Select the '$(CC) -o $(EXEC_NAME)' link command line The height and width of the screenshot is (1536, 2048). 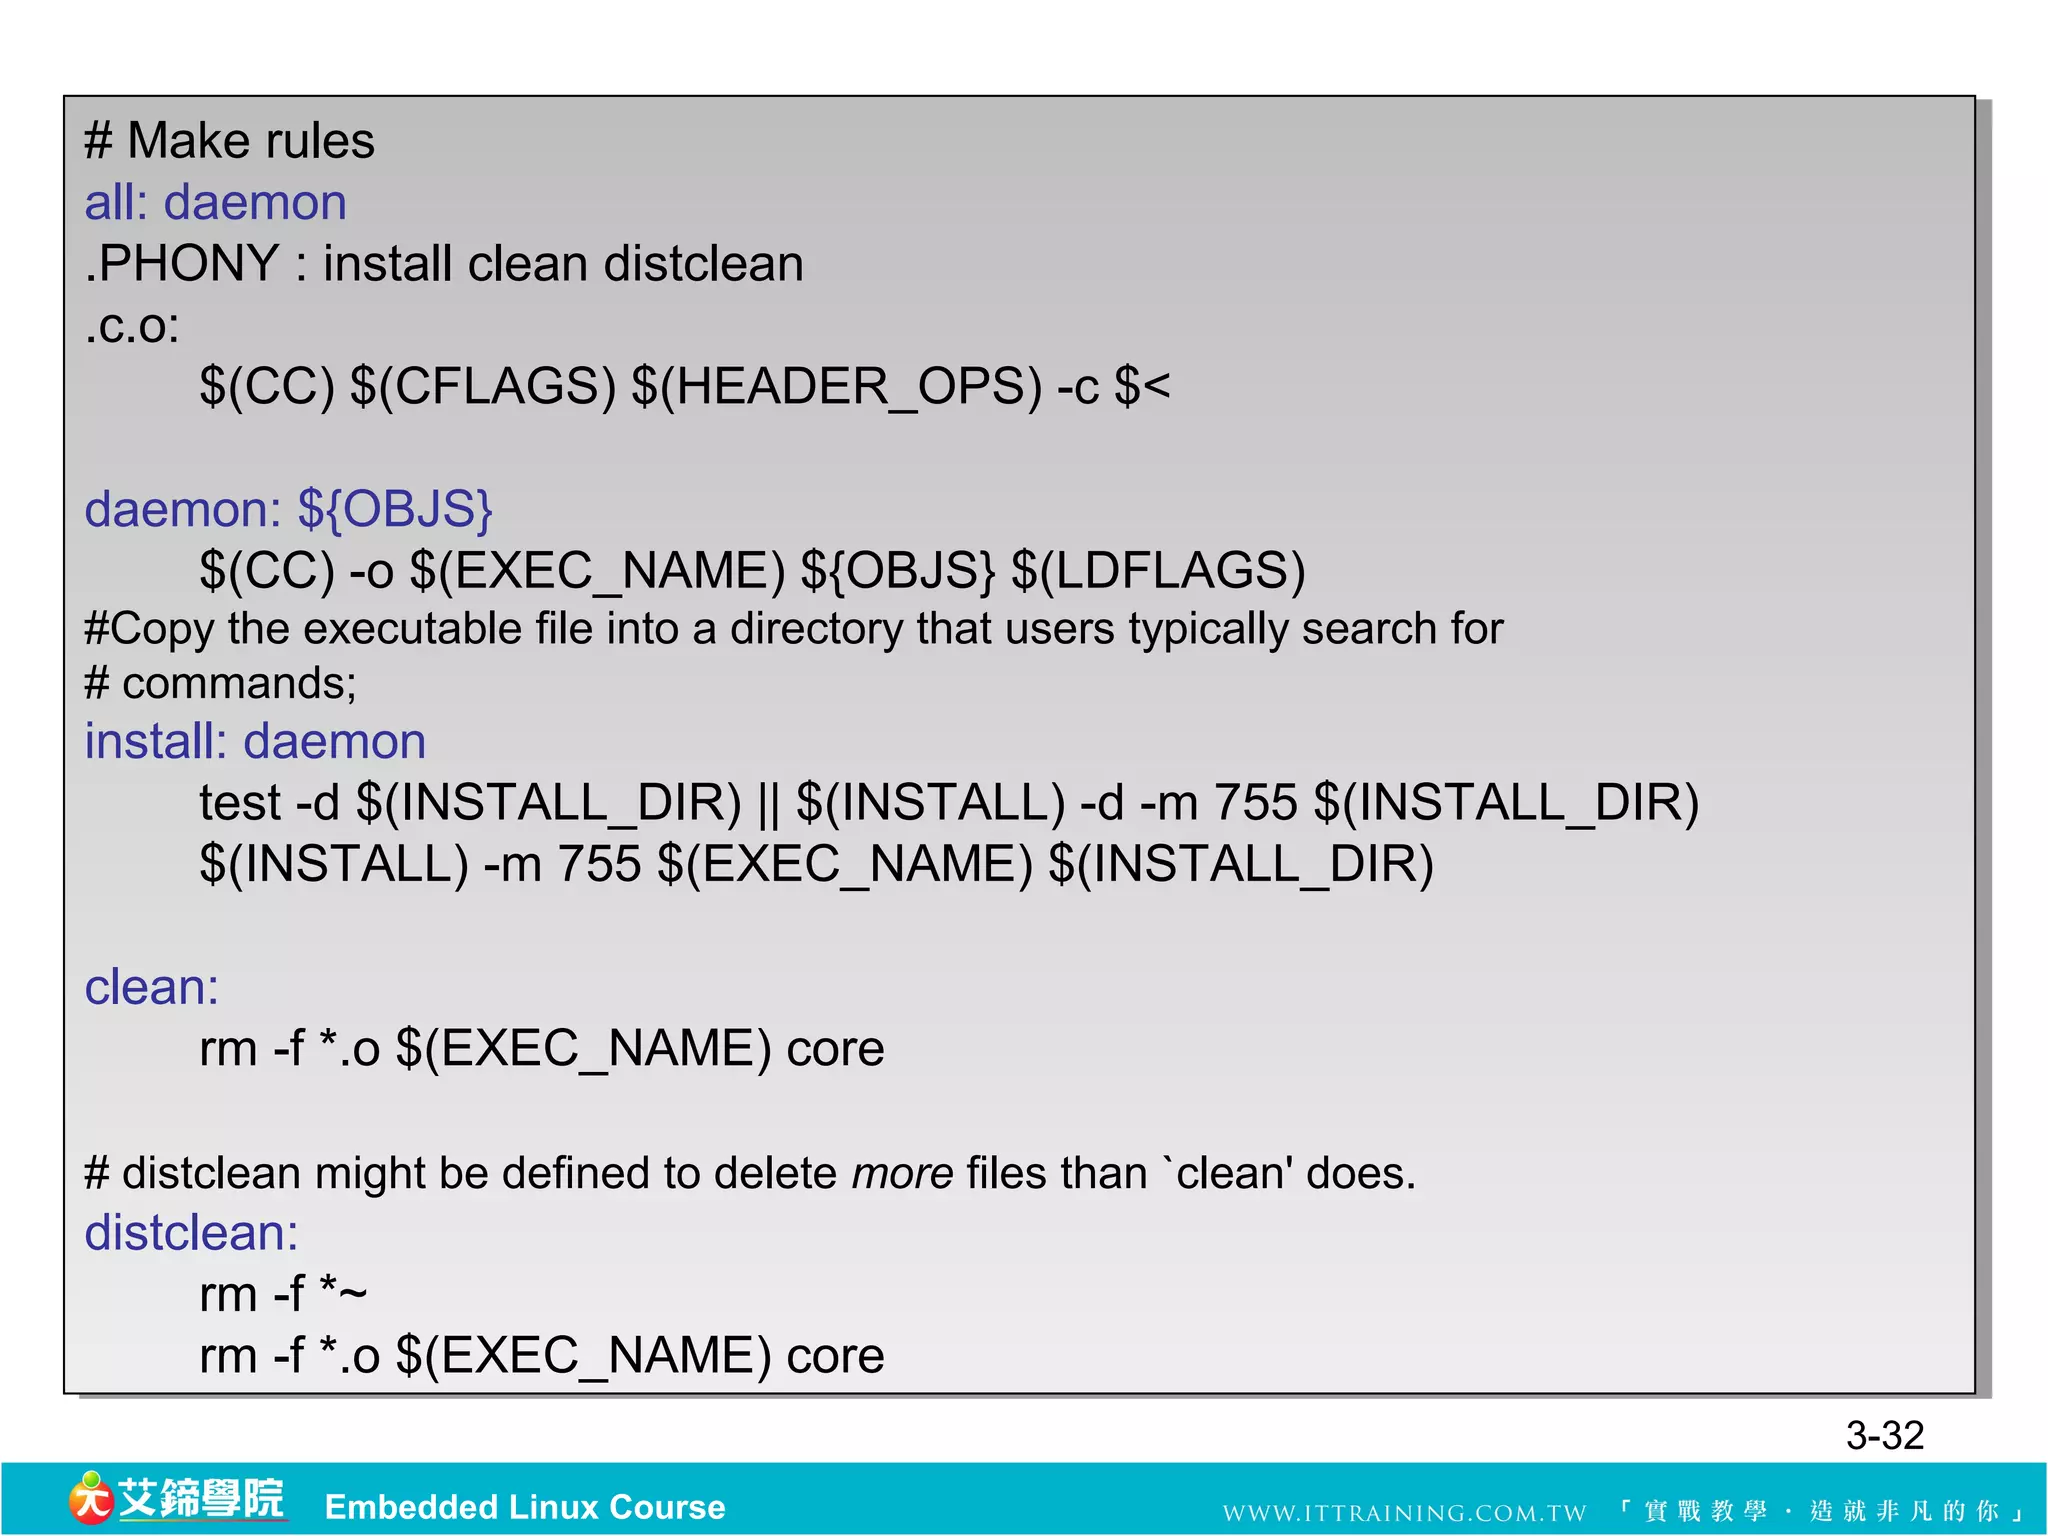pos(752,571)
